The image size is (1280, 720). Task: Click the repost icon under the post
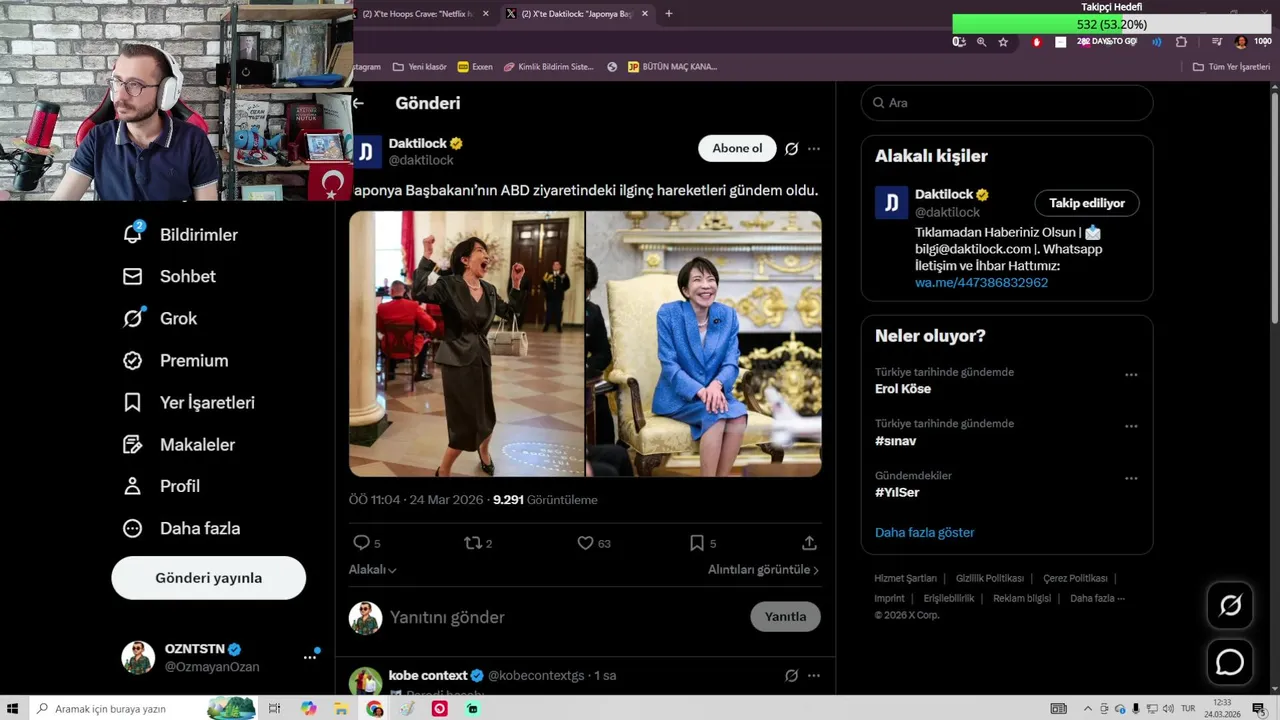(x=473, y=543)
